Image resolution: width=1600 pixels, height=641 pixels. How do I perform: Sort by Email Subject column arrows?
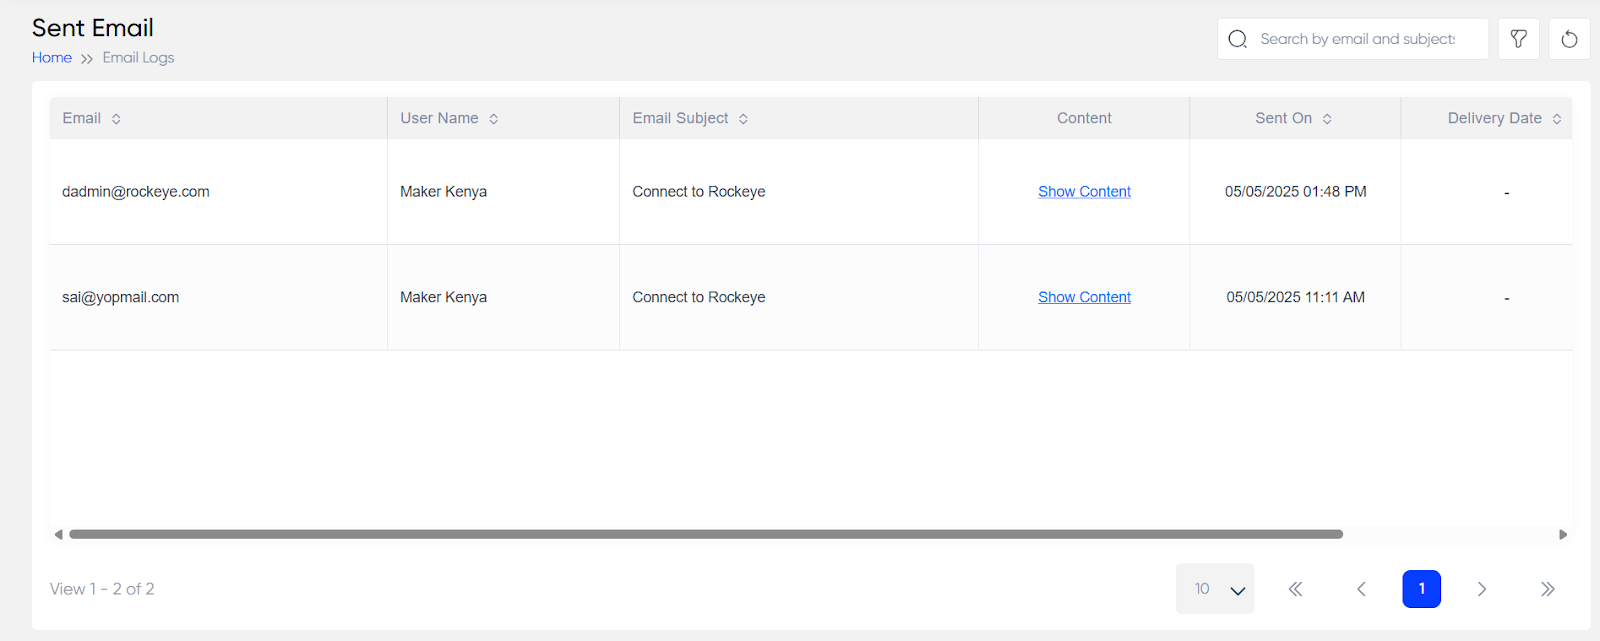click(743, 119)
